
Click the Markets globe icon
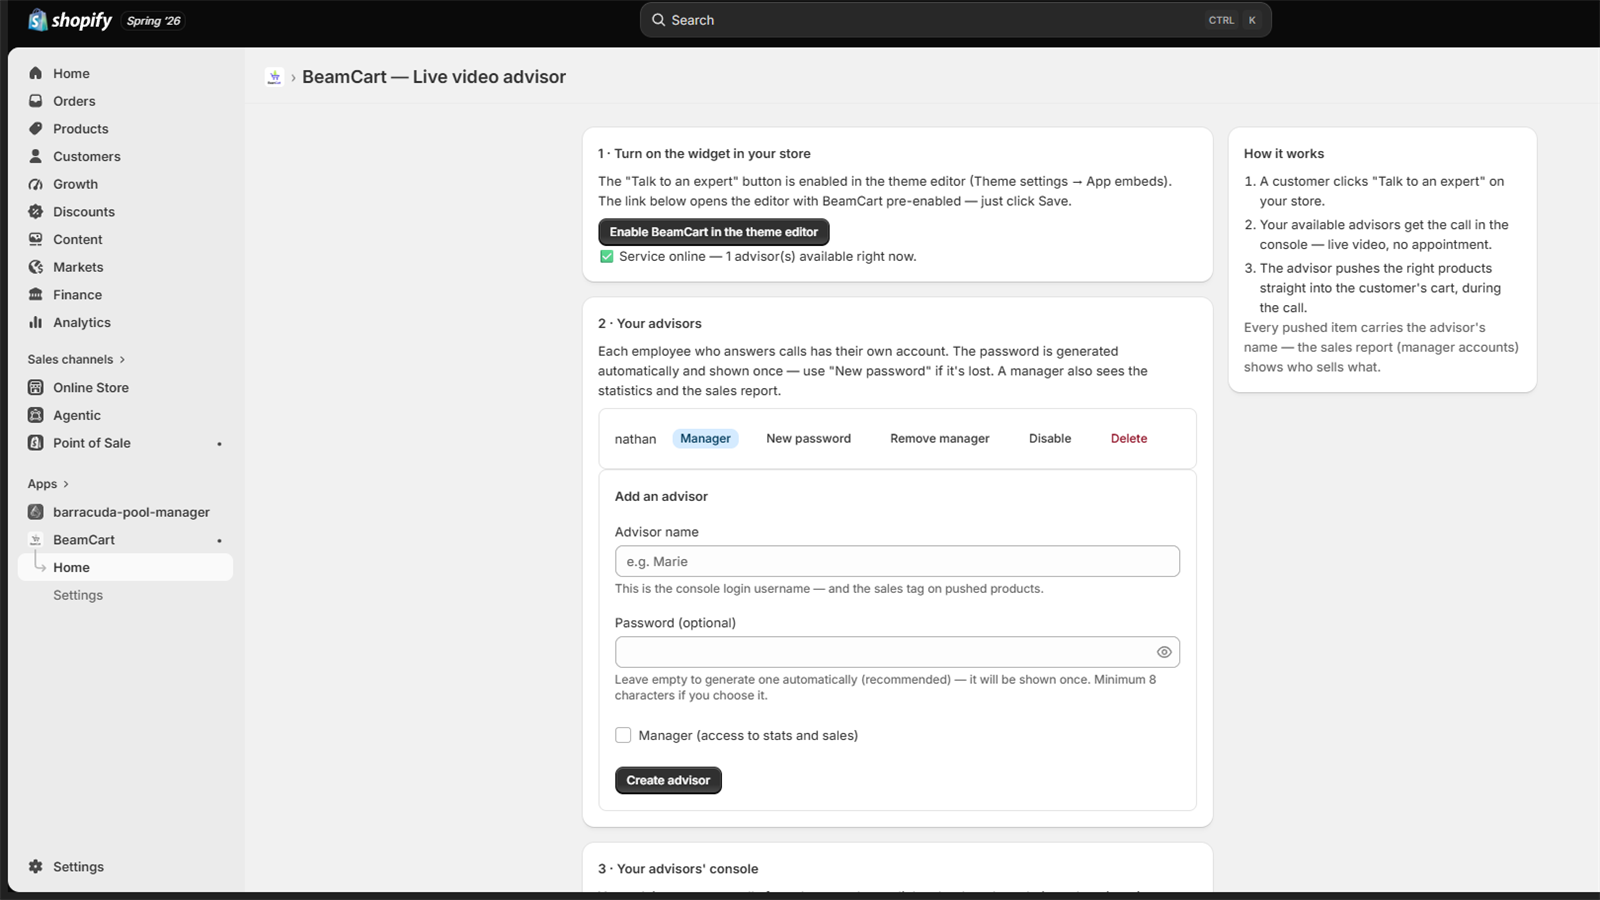click(x=36, y=267)
